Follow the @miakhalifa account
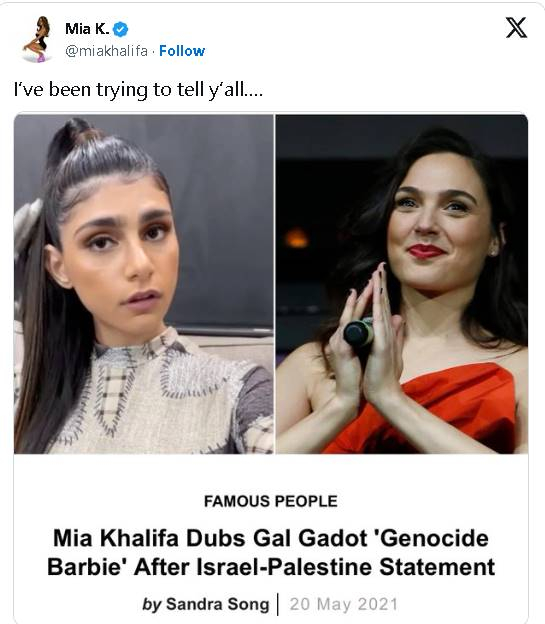The image size is (545, 624). (x=182, y=51)
